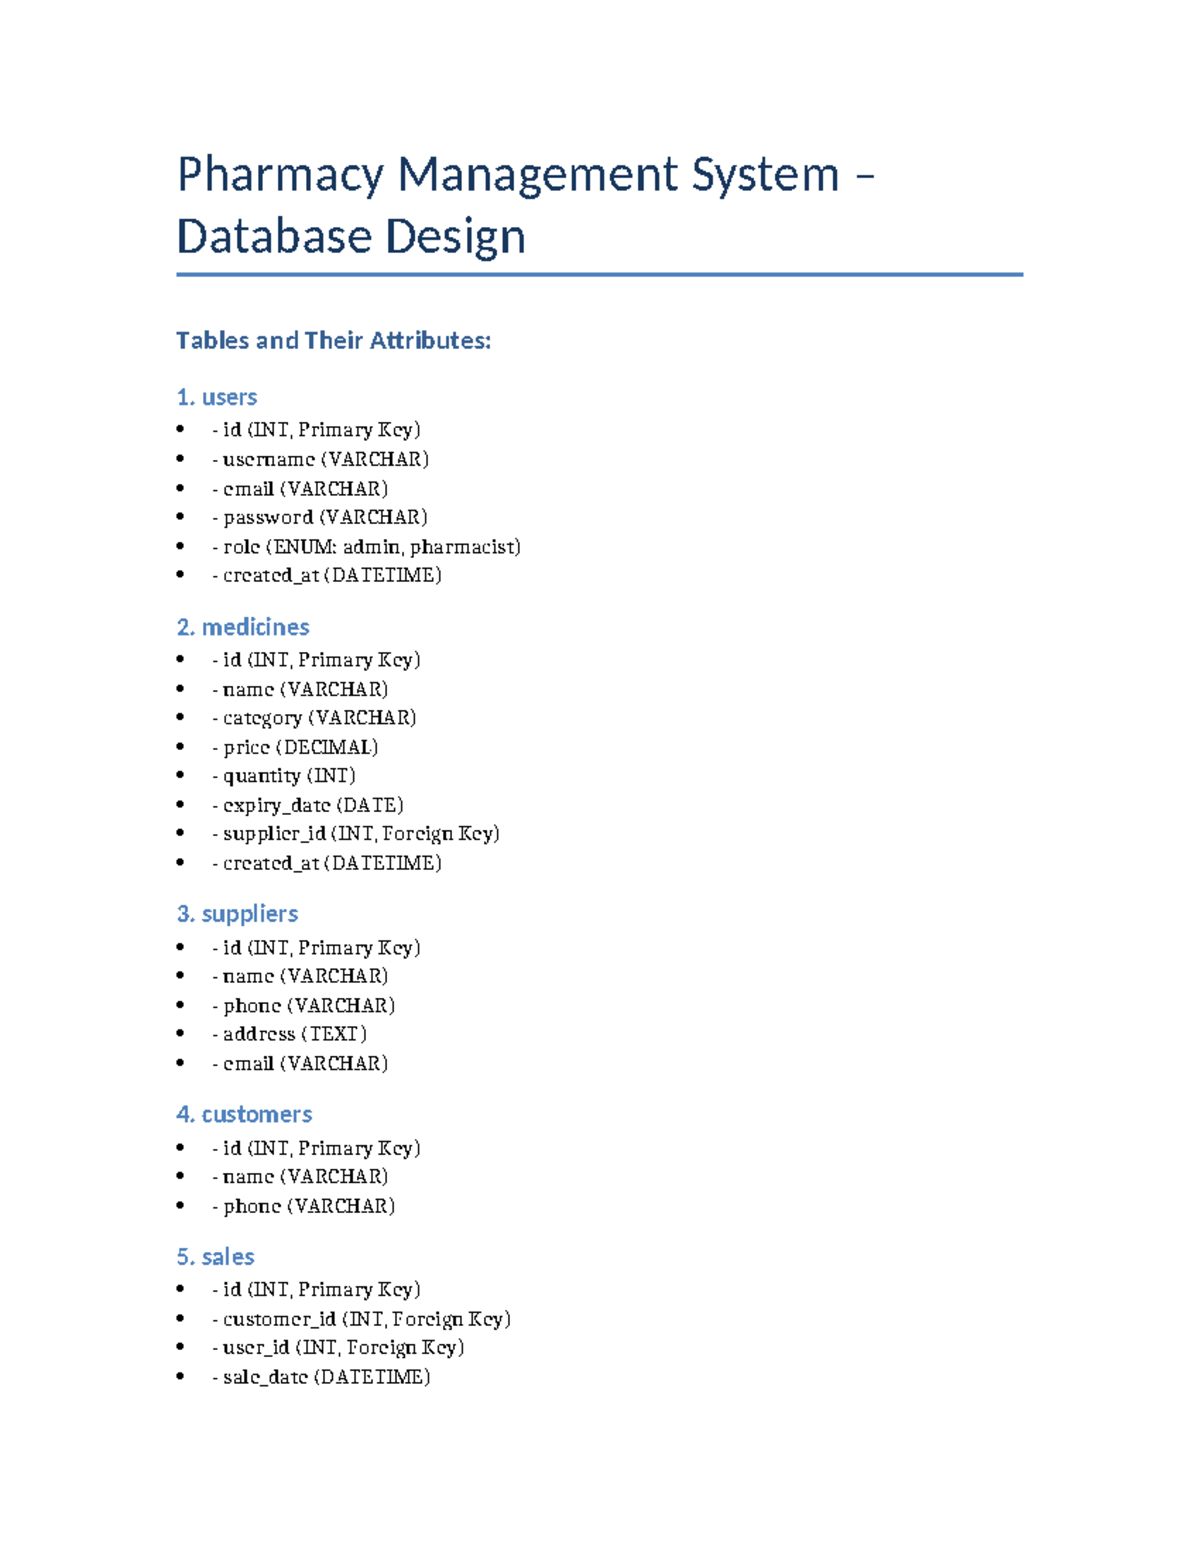This screenshot has width=1200, height=1553.
Task: Click the id (INT, Primary Key) bullet under users
Action: [316, 430]
